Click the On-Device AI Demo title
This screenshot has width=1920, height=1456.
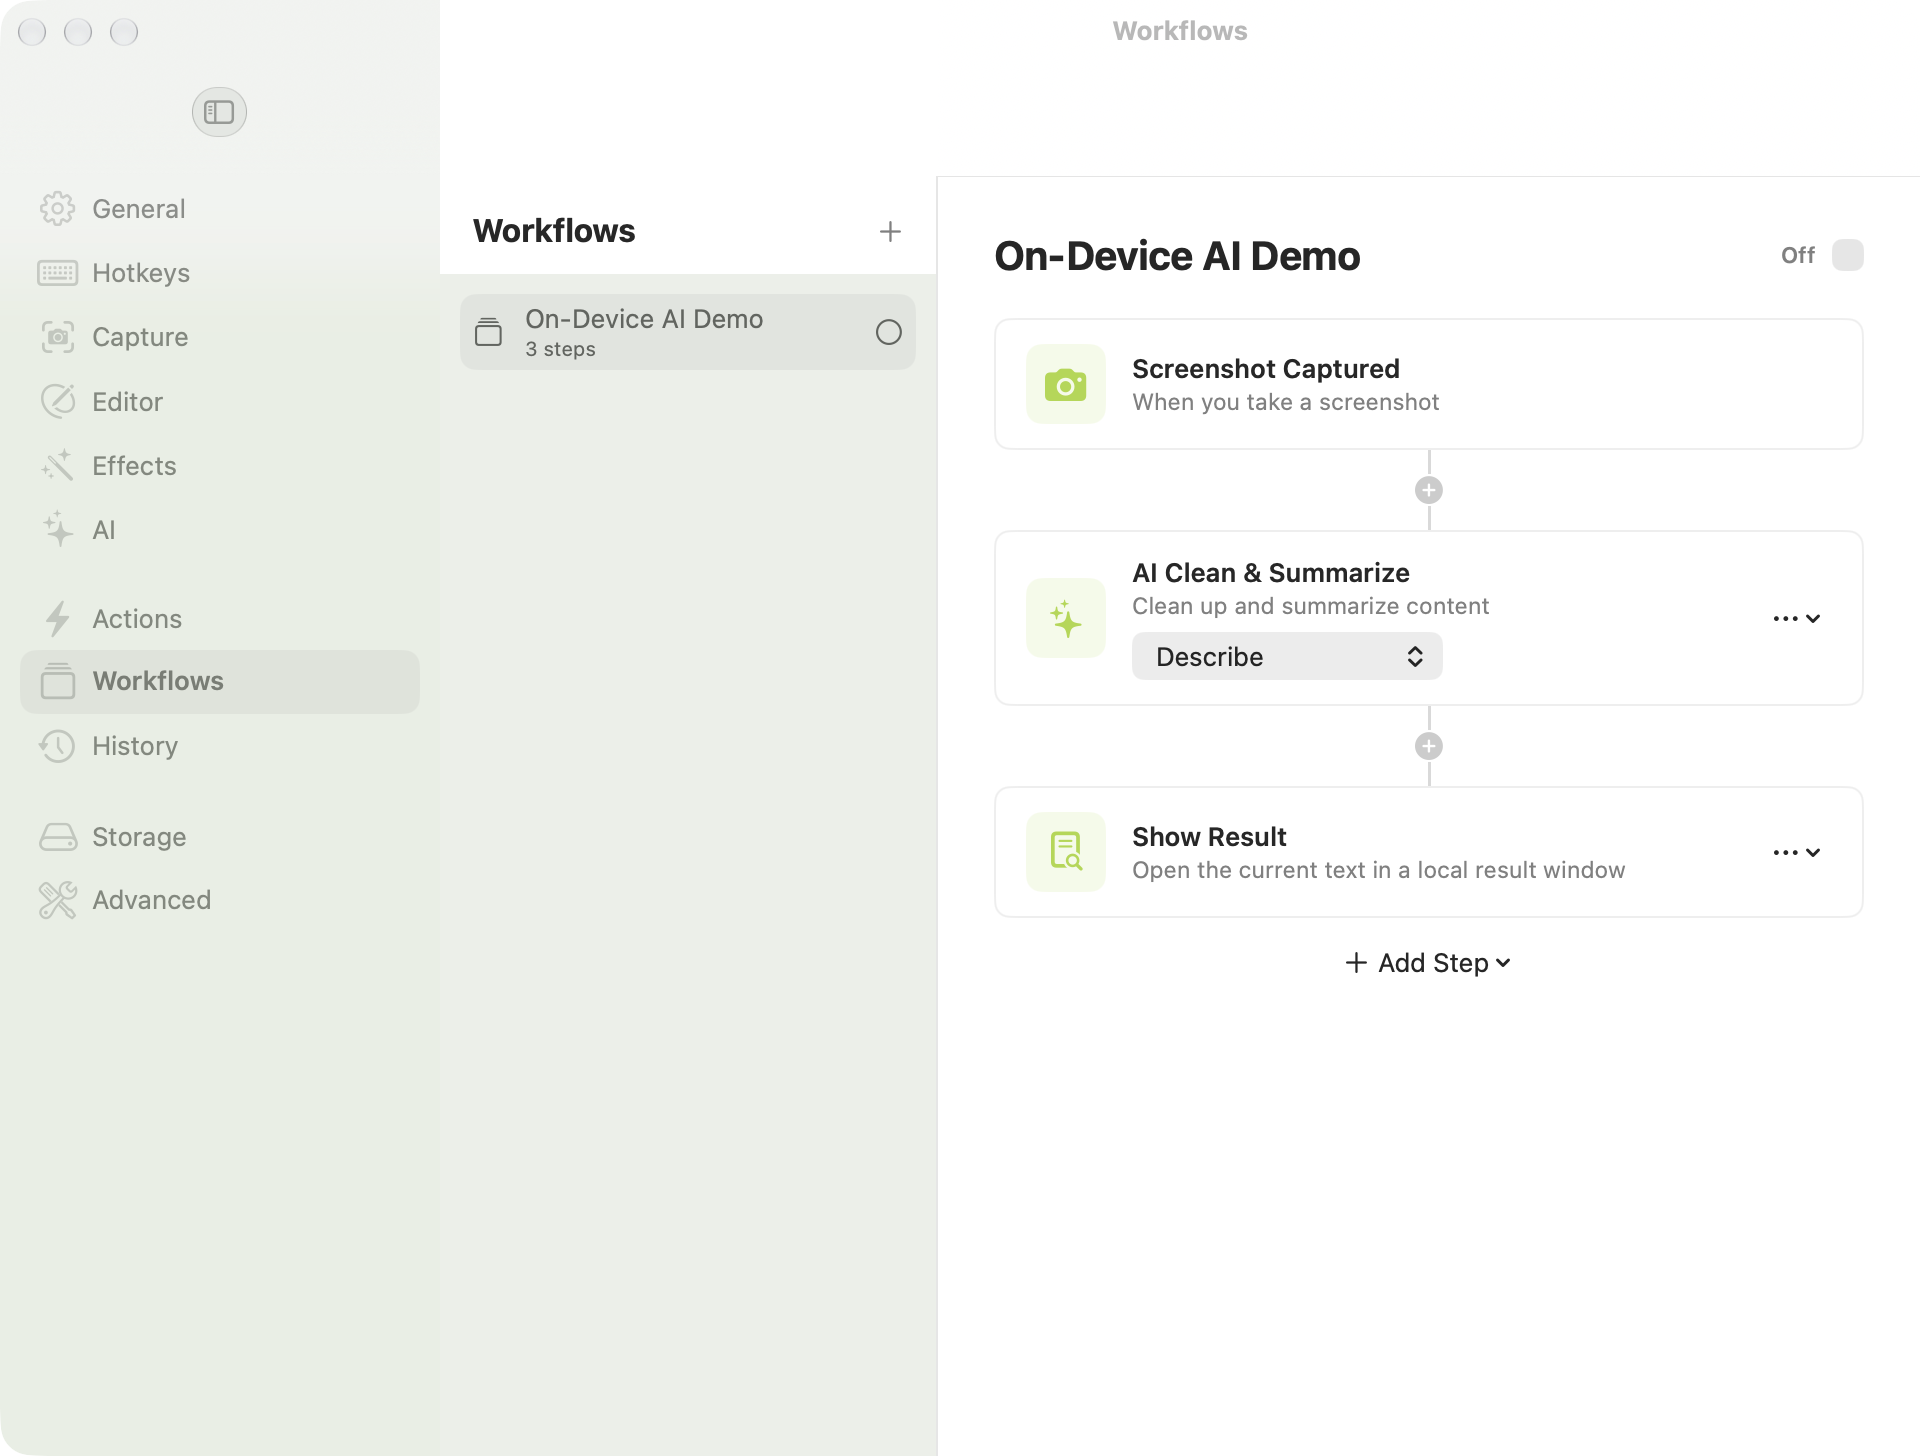pyautogui.click(x=1177, y=256)
